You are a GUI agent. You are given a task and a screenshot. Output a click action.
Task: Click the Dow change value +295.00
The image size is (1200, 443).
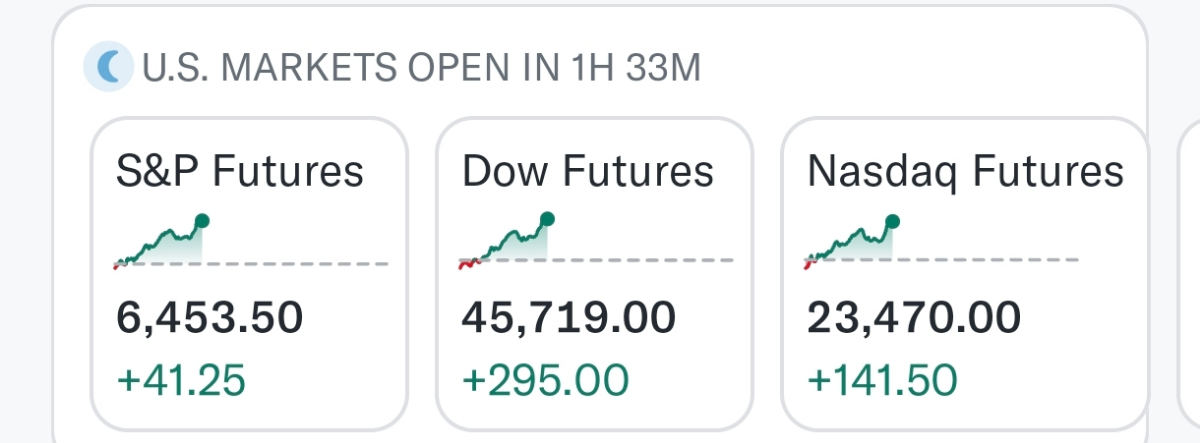(x=545, y=380)
